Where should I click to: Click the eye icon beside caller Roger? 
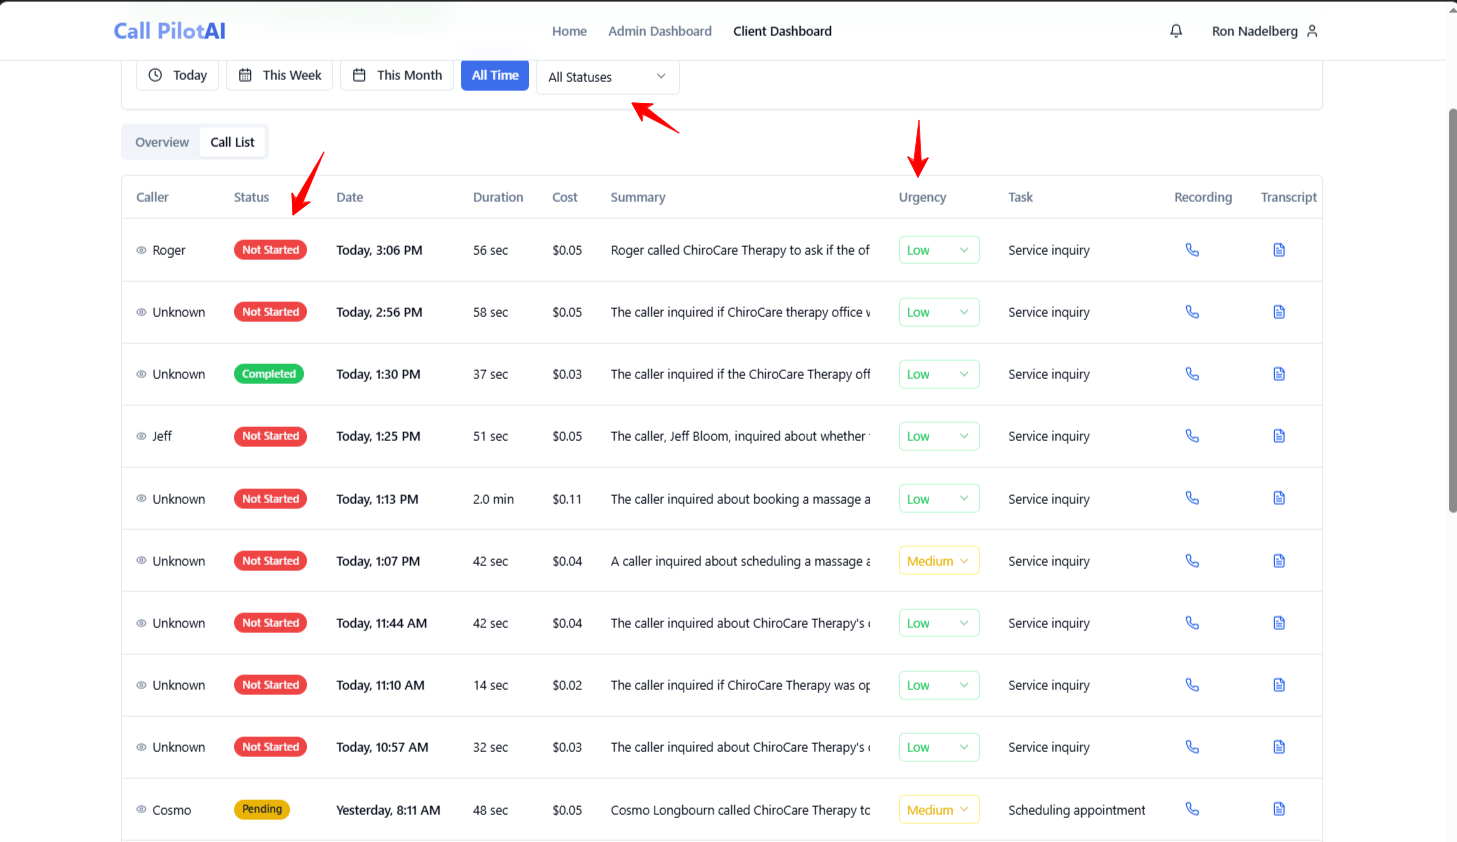point(142,250)
